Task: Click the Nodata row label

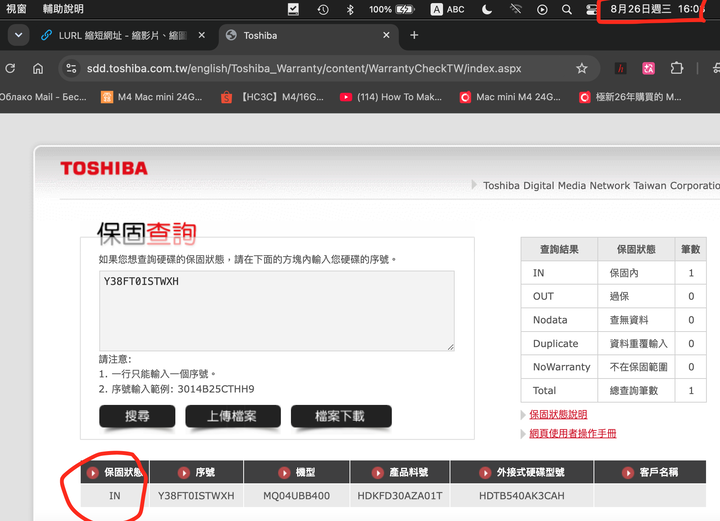Action: point(550,320)
